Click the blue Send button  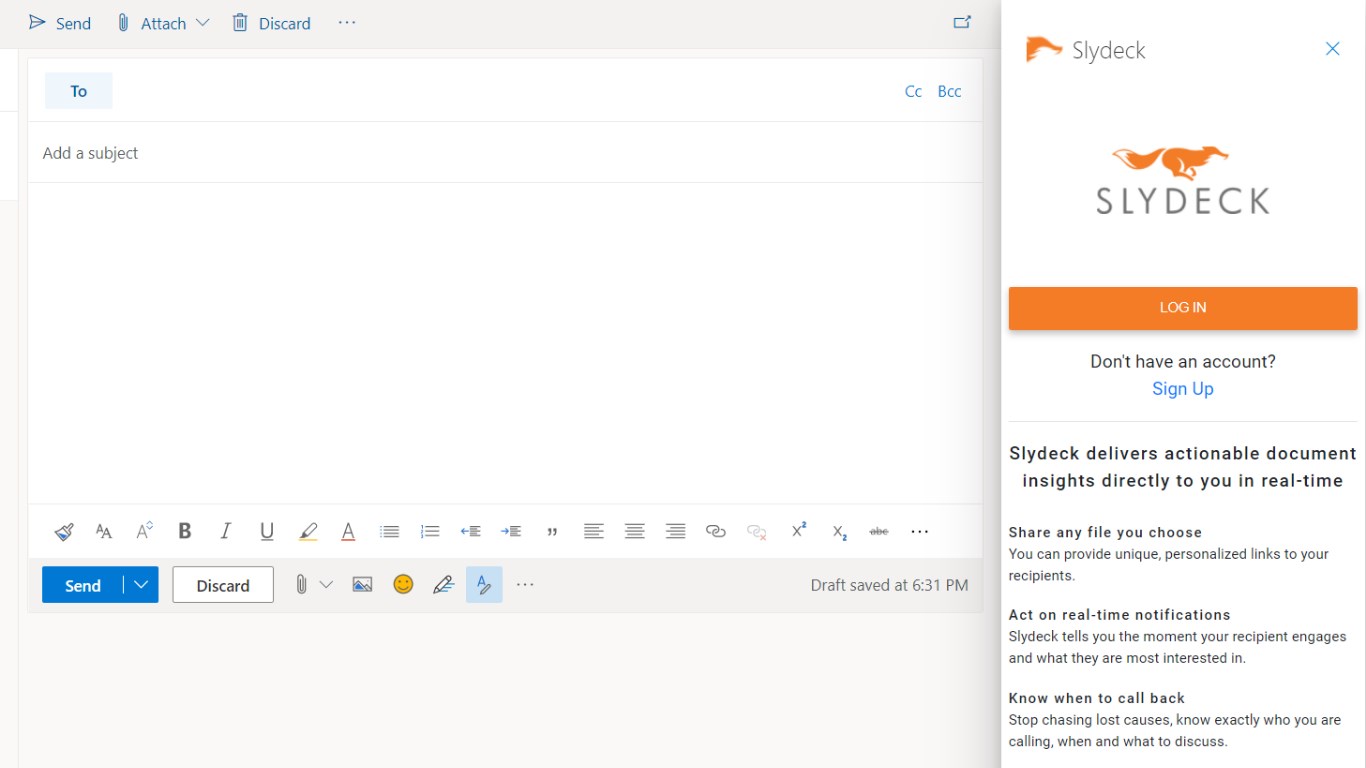[83, 585]
